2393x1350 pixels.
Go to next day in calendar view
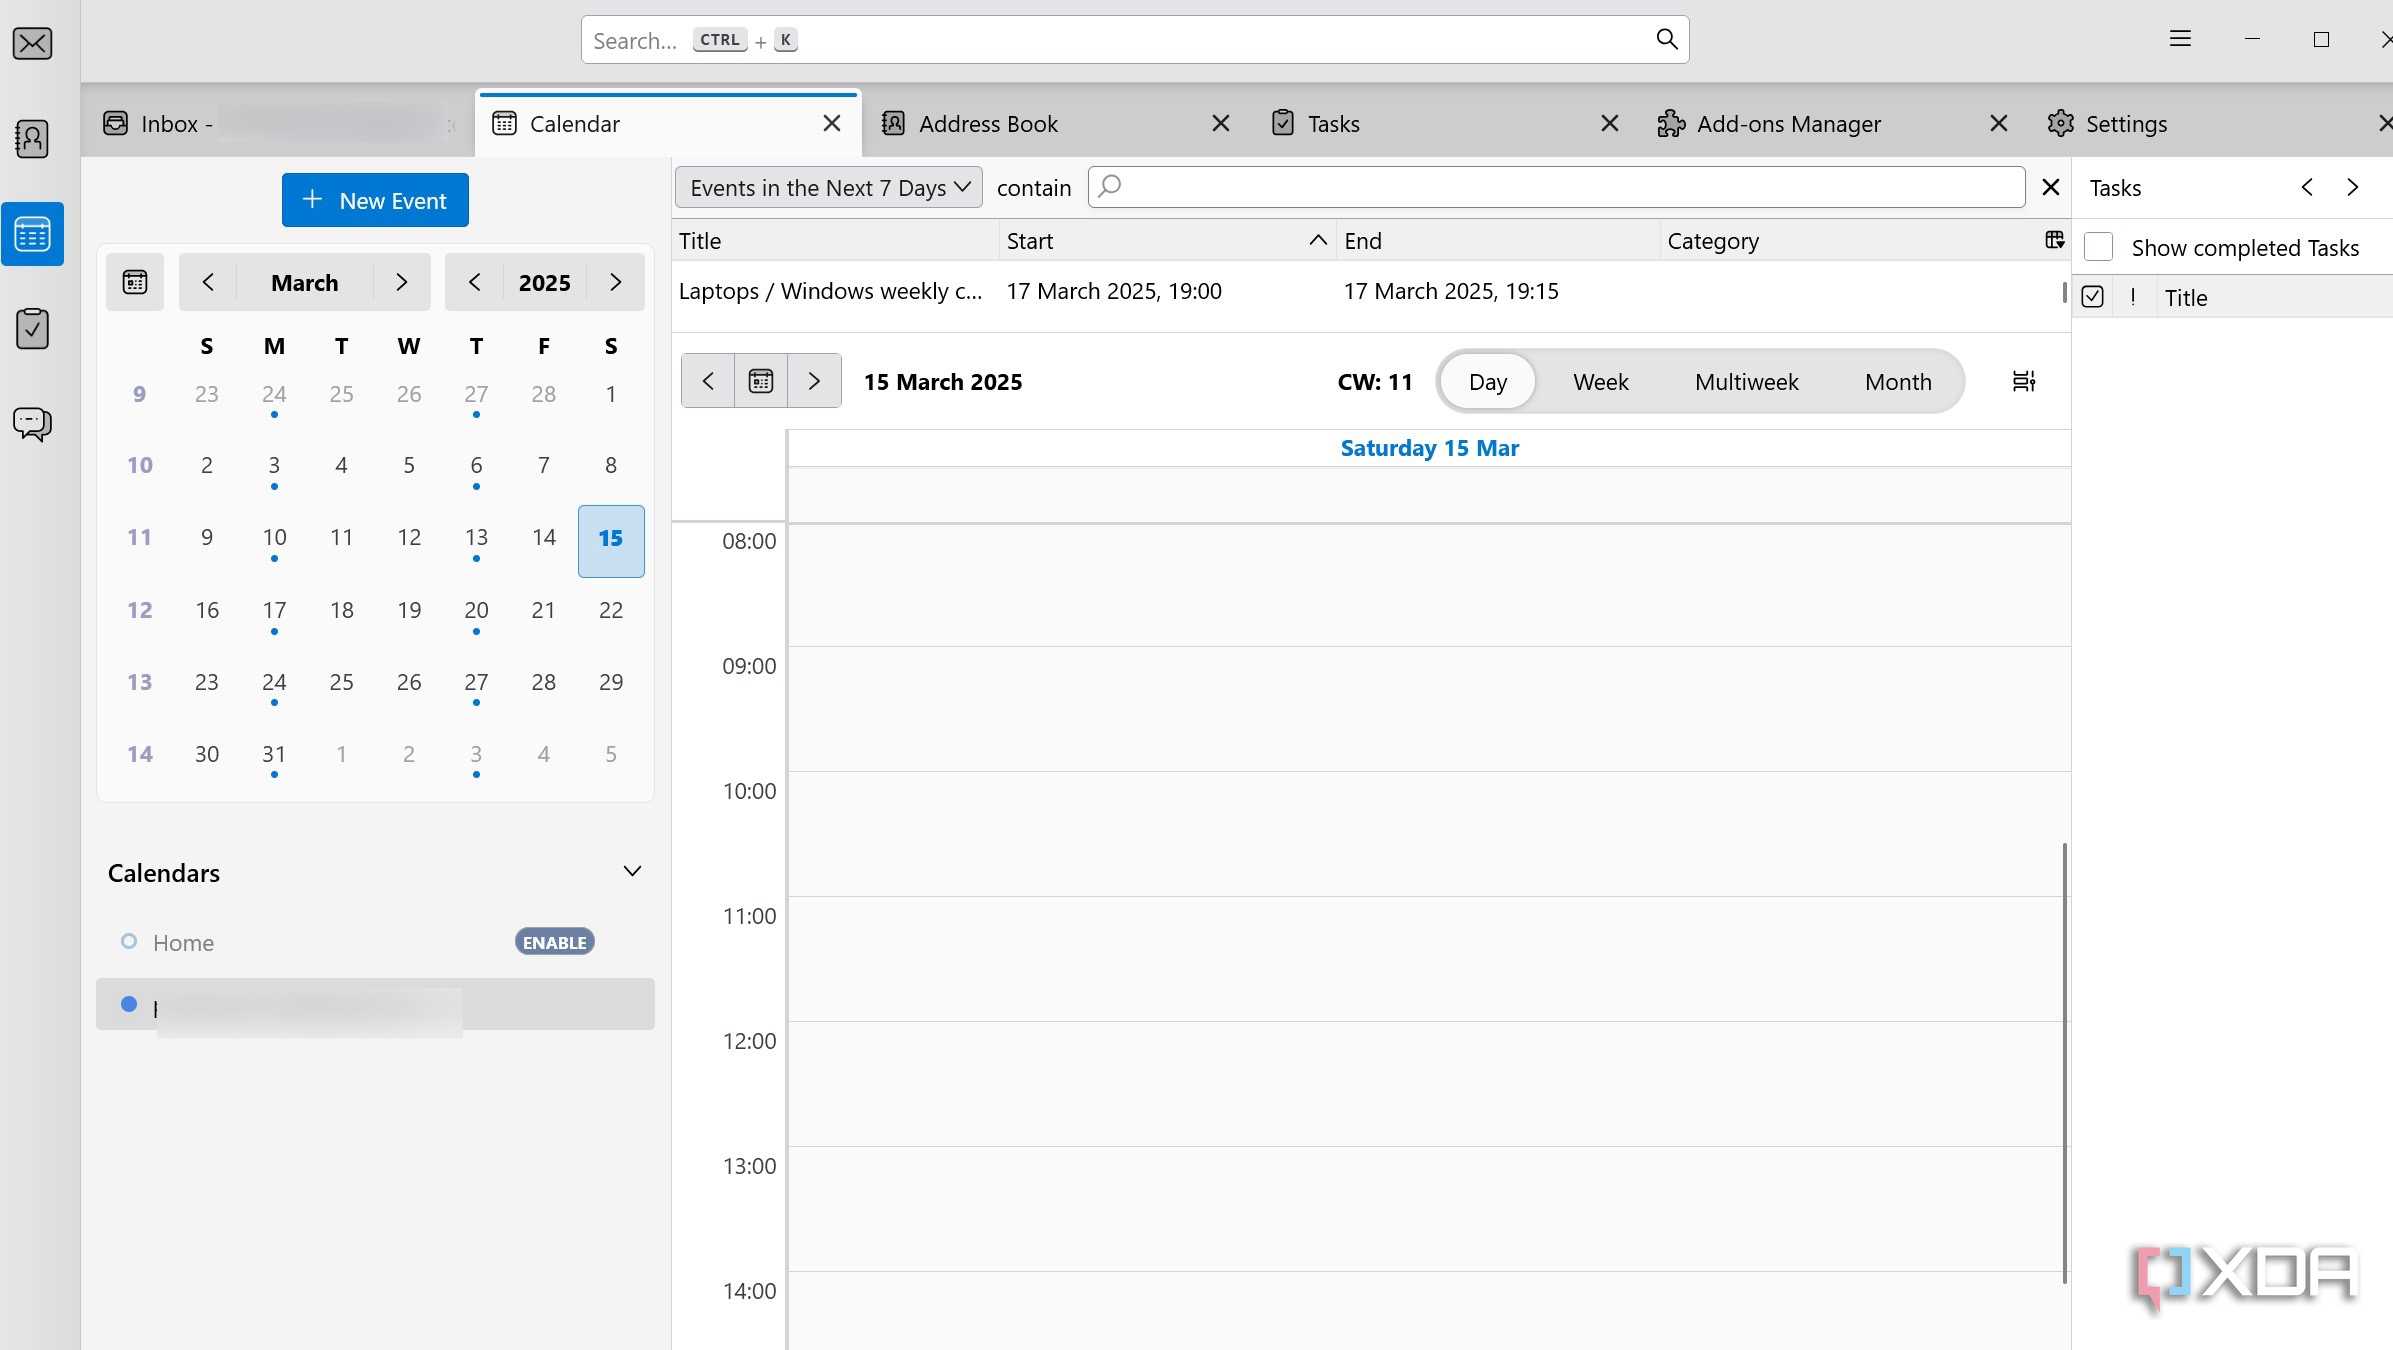(814, 381)
